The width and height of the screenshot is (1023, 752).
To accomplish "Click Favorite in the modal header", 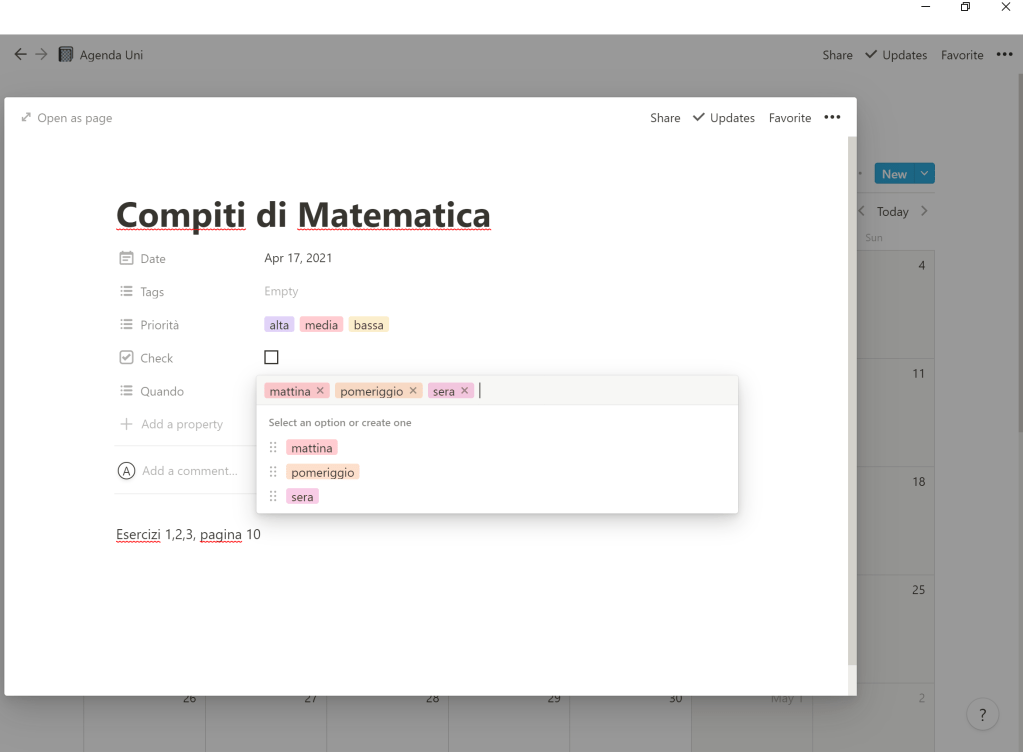I will pyautogui.click(x=789, y=118).
